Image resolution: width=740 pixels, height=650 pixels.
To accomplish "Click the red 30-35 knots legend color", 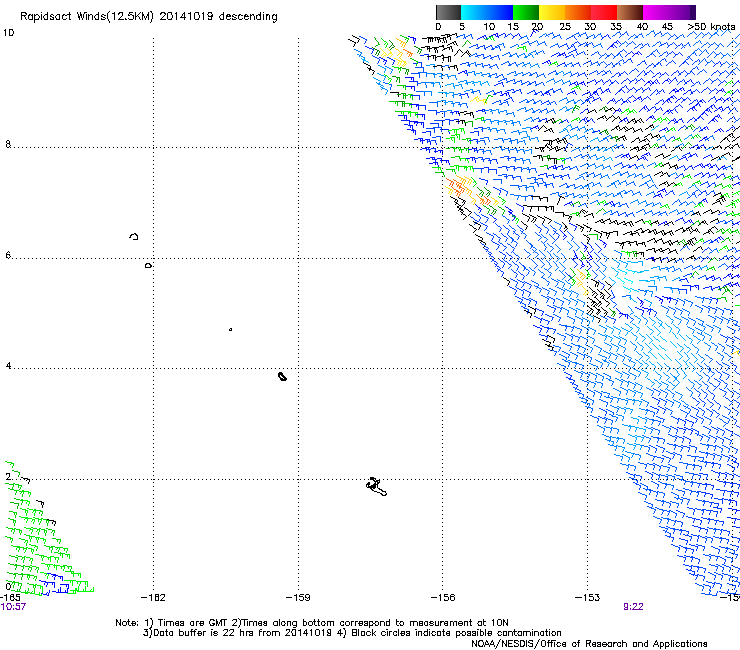I will click(x=604, y=12).
